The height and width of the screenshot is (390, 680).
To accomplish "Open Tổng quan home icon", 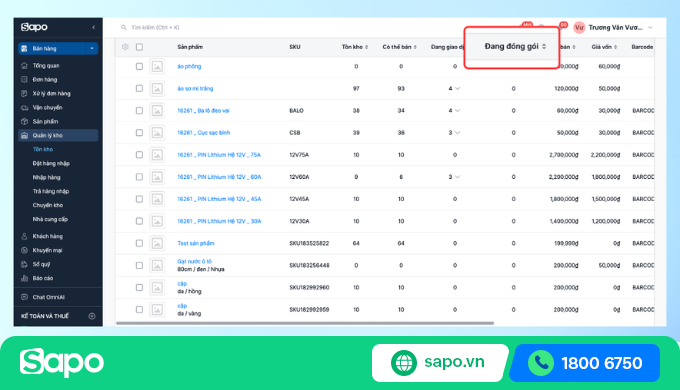I will coord(24,66).
